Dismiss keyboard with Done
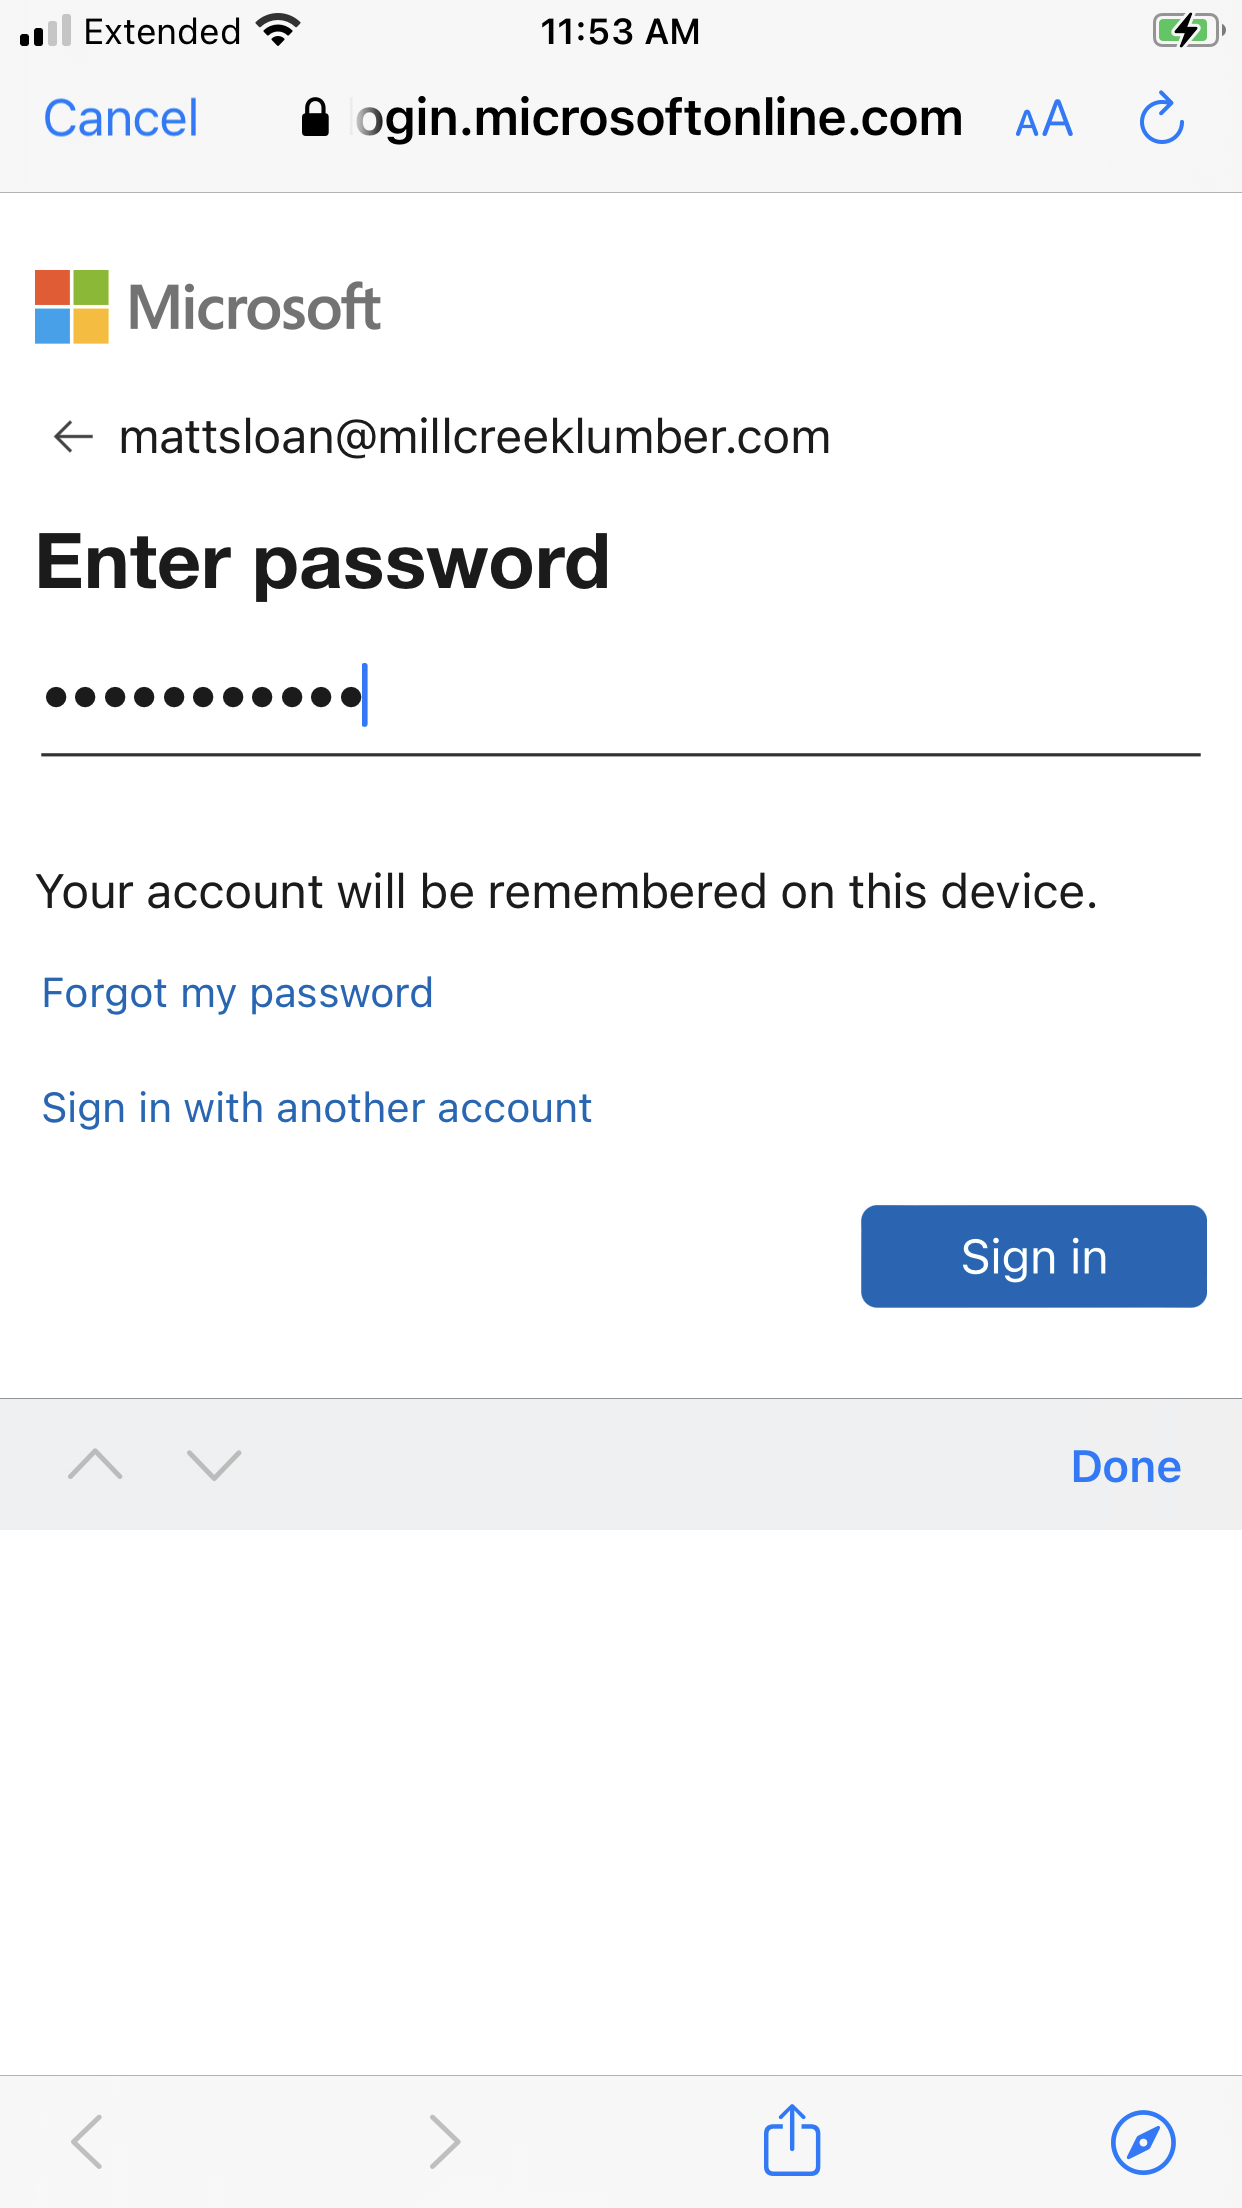Screen dimensions: 1242x2208 tap(1125, 1466)
